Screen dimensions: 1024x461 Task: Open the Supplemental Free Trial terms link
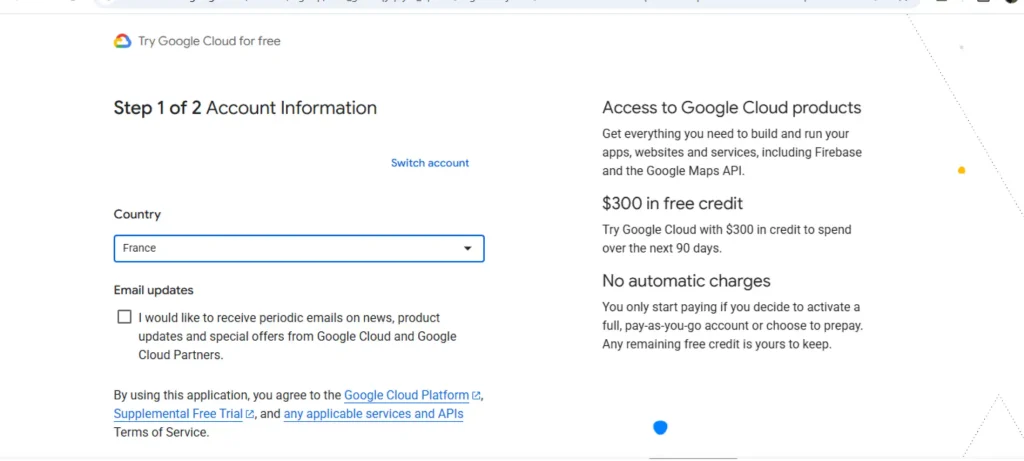[178, 414]
